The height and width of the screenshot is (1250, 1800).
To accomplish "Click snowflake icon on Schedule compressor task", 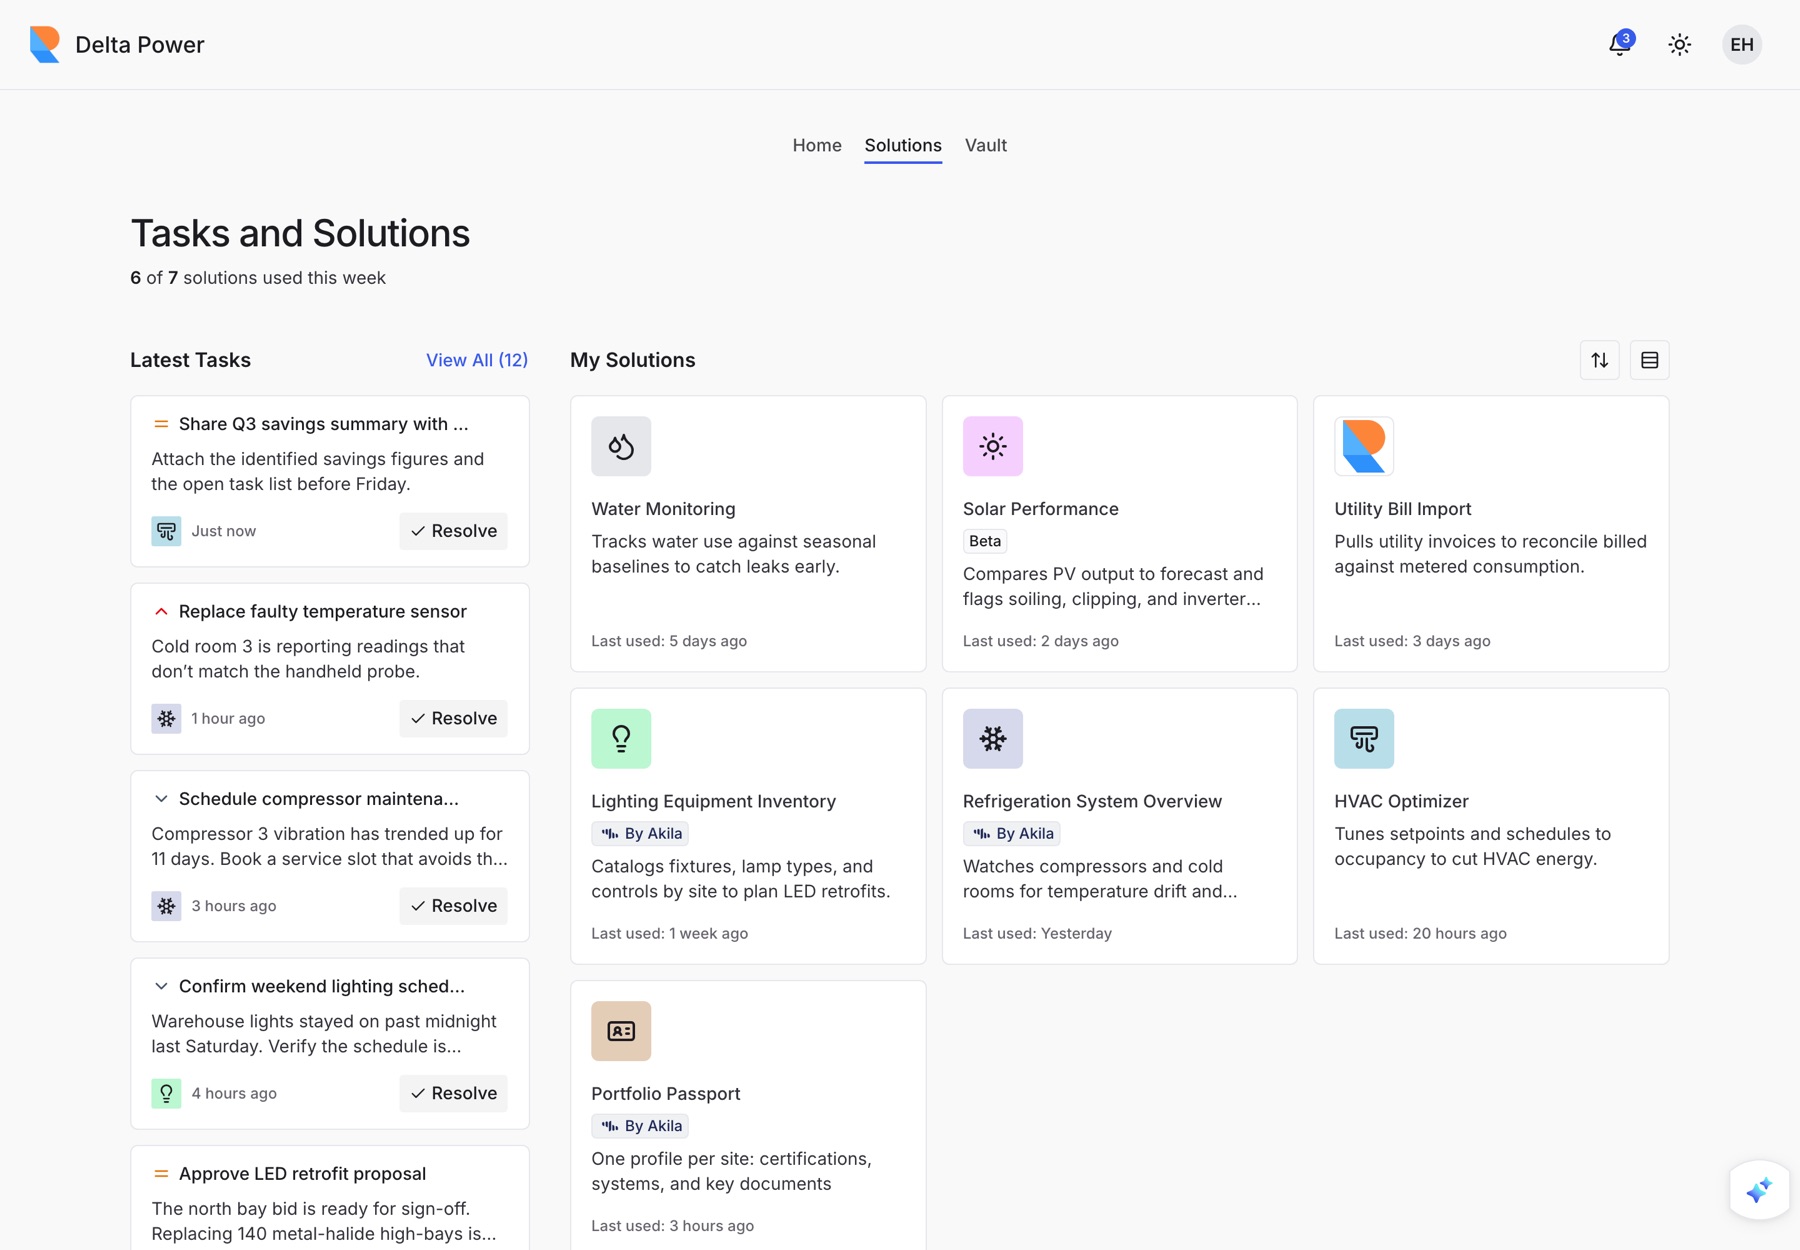I will [166, 906].
